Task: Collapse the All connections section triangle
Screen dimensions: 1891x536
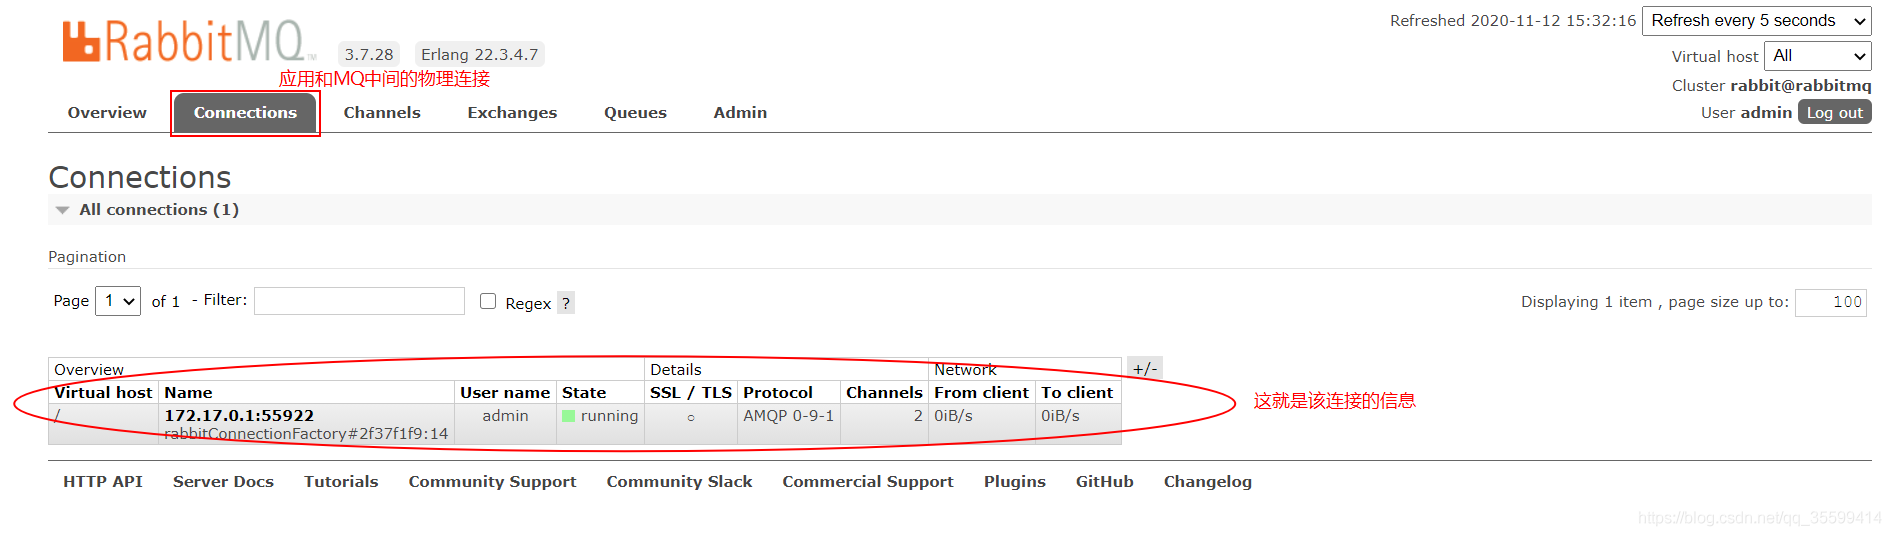Action: click(x=63, y=210)
